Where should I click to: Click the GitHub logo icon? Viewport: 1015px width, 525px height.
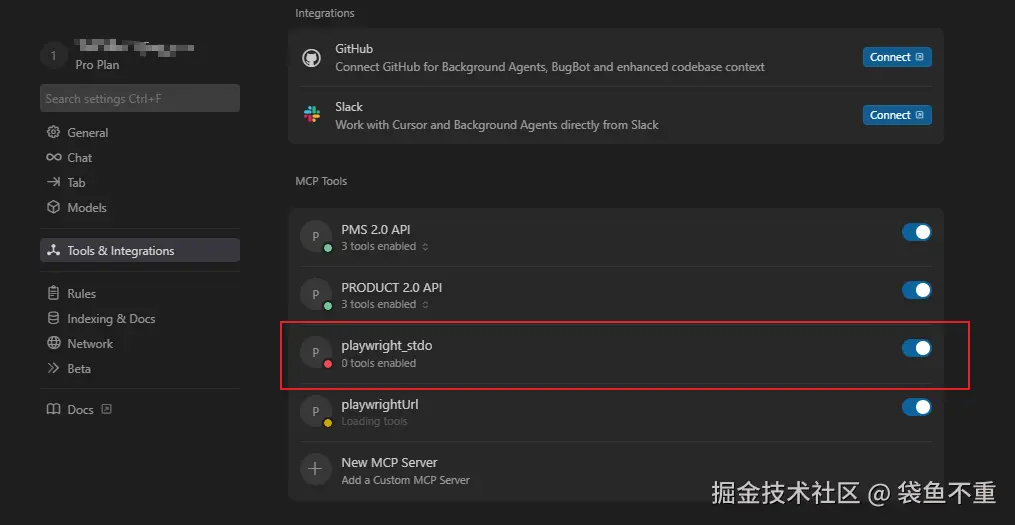[311, 58]
